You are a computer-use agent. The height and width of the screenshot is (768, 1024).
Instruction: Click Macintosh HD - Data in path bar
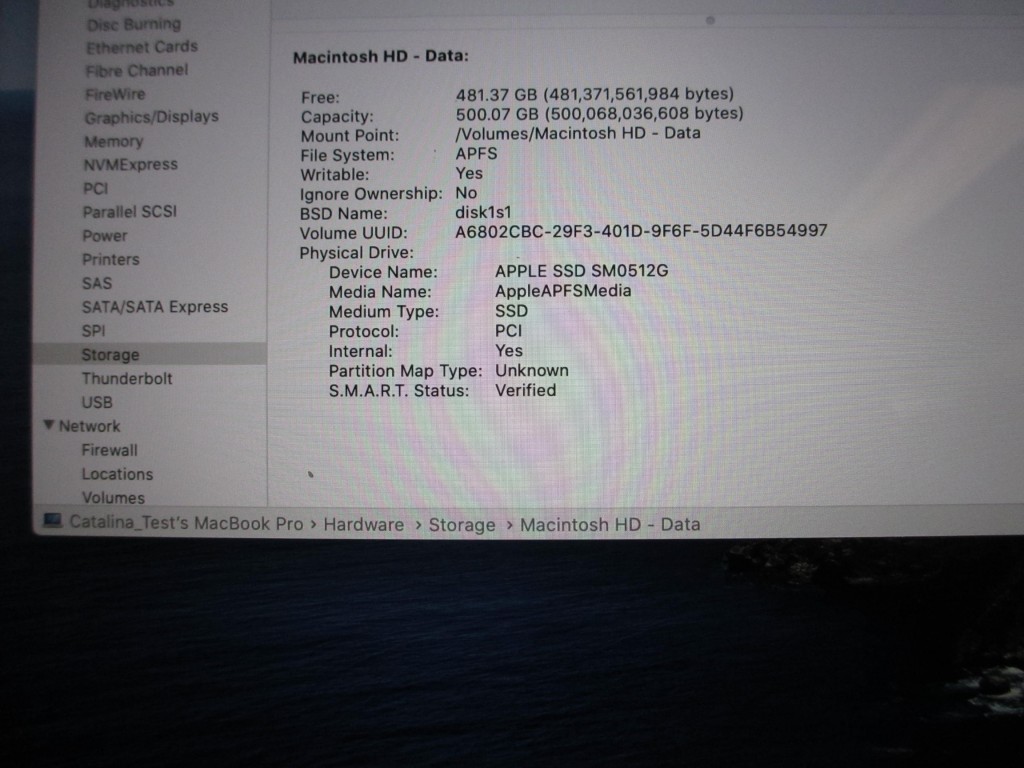[610, 524]
